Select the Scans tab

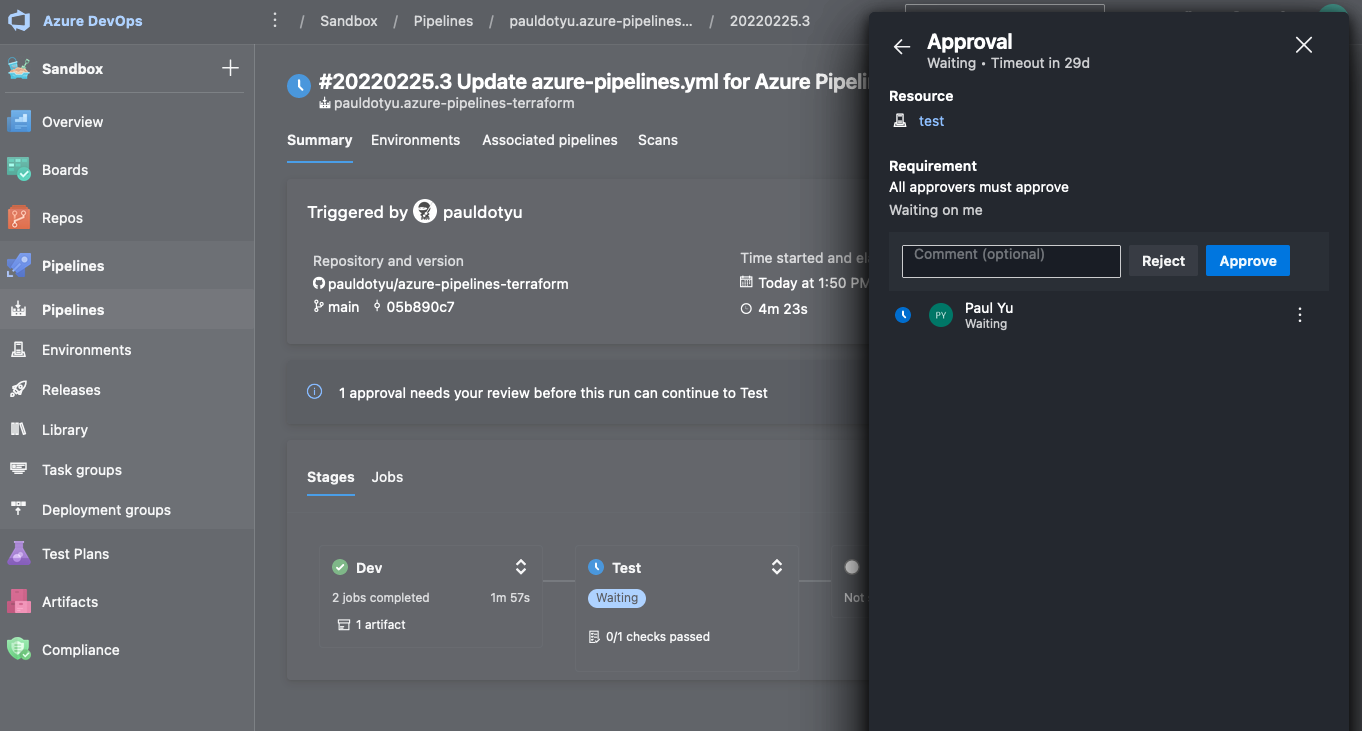(x=658, y=140)
